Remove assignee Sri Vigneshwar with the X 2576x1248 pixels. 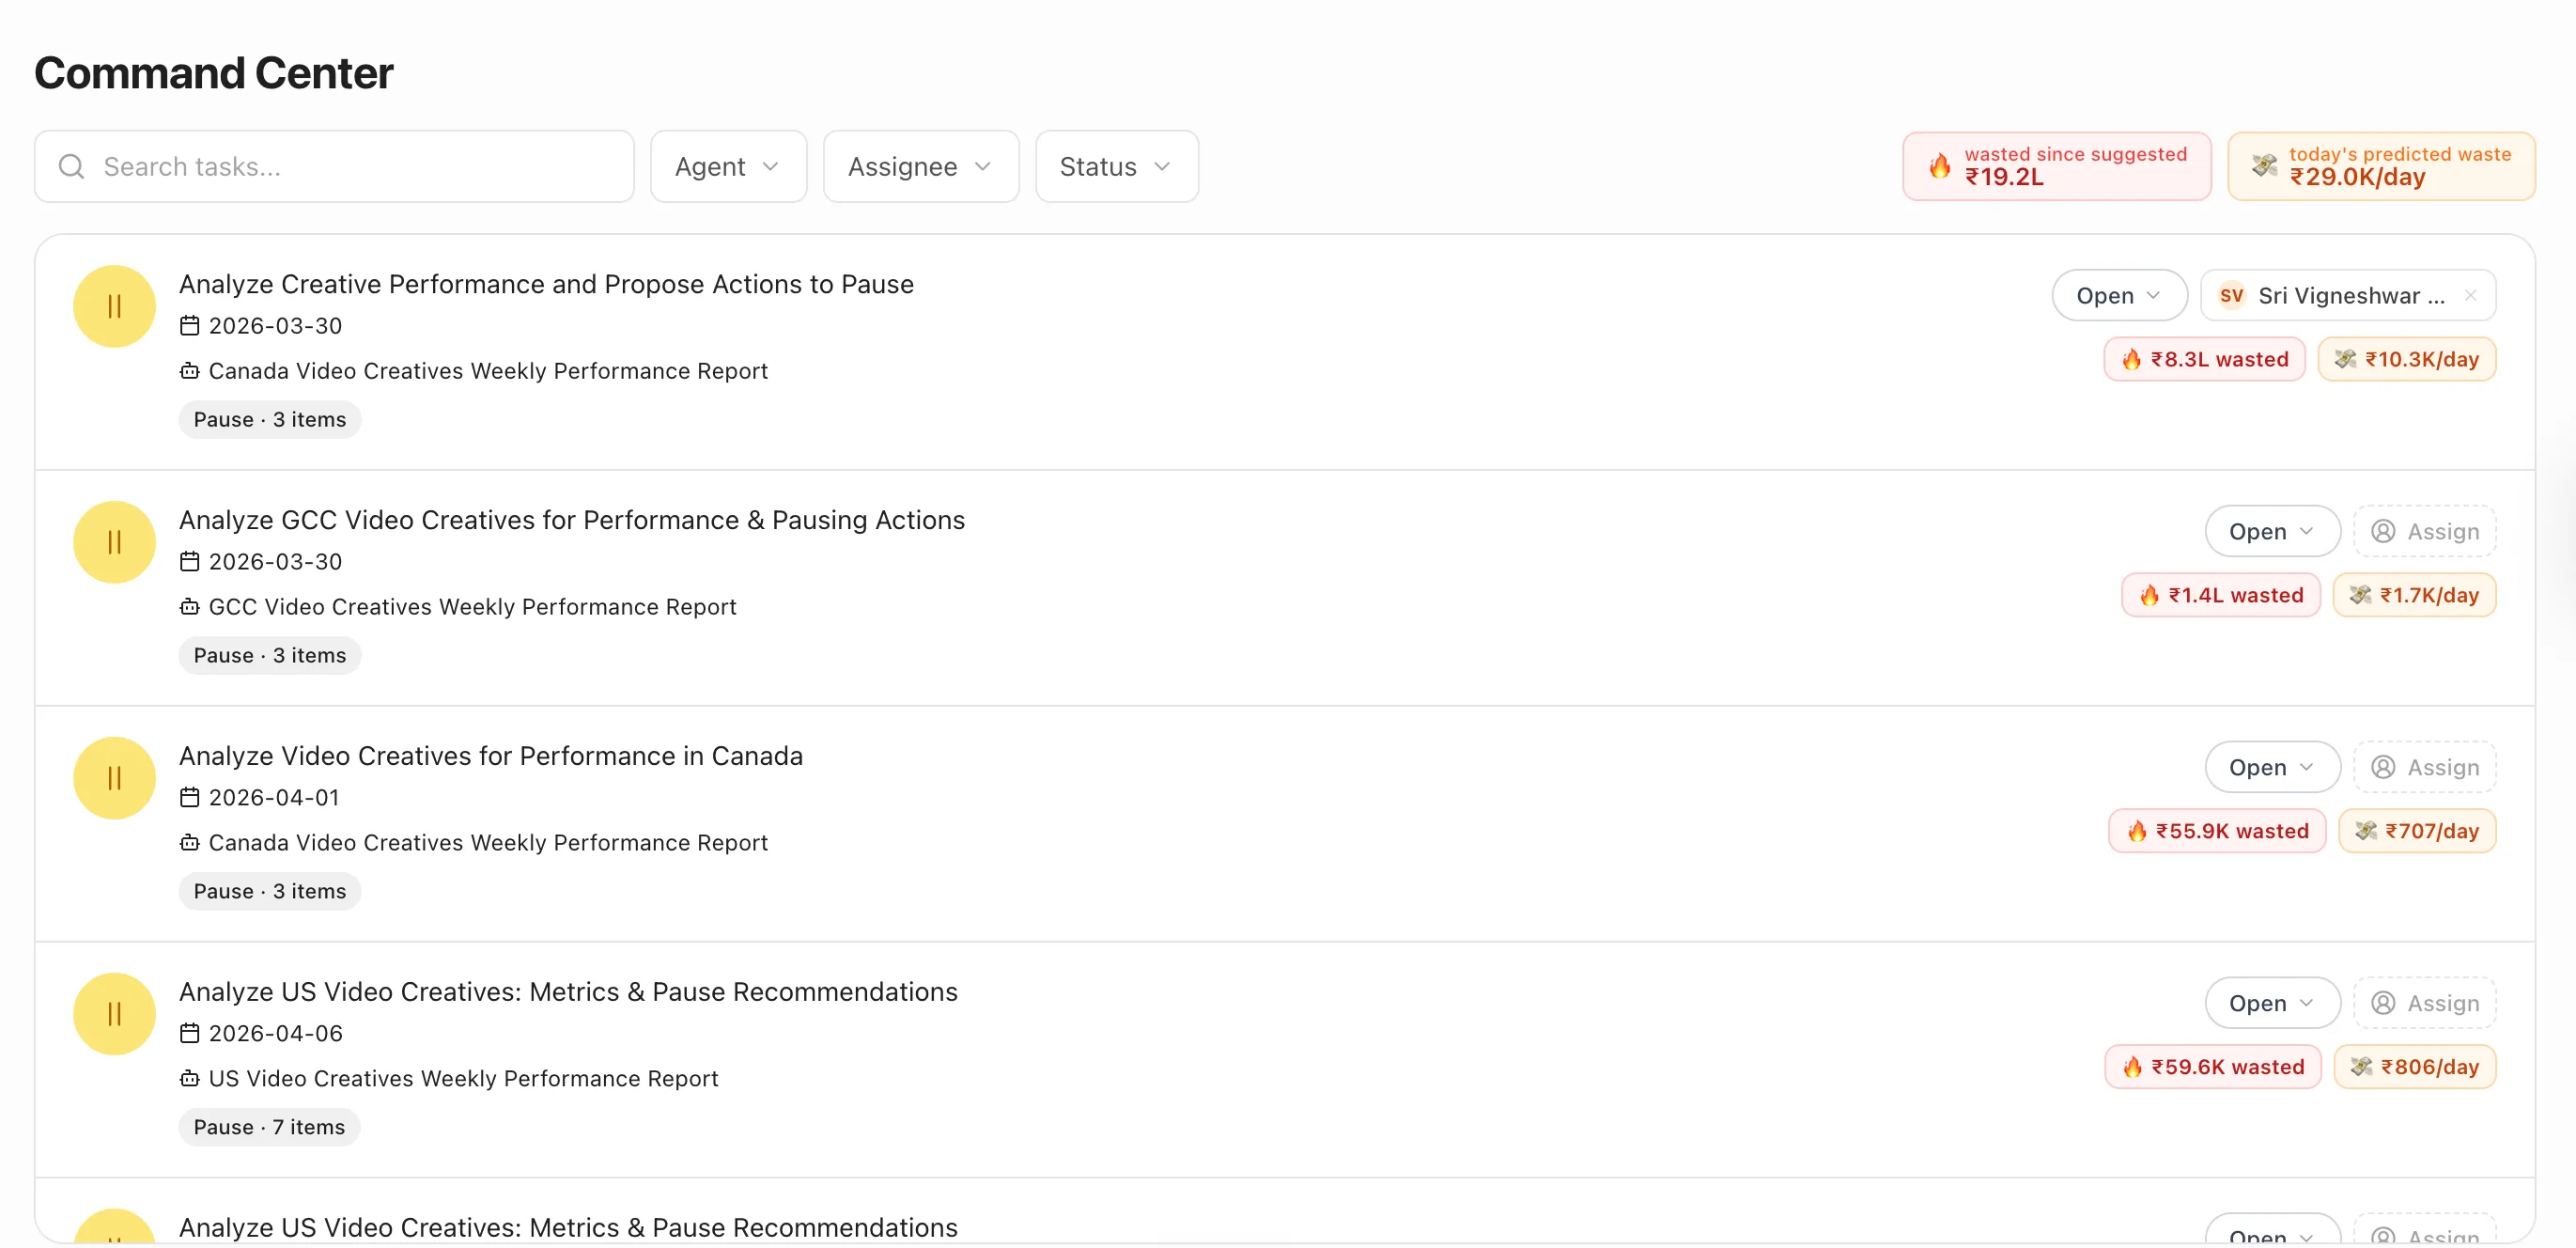coord(2470,296)
